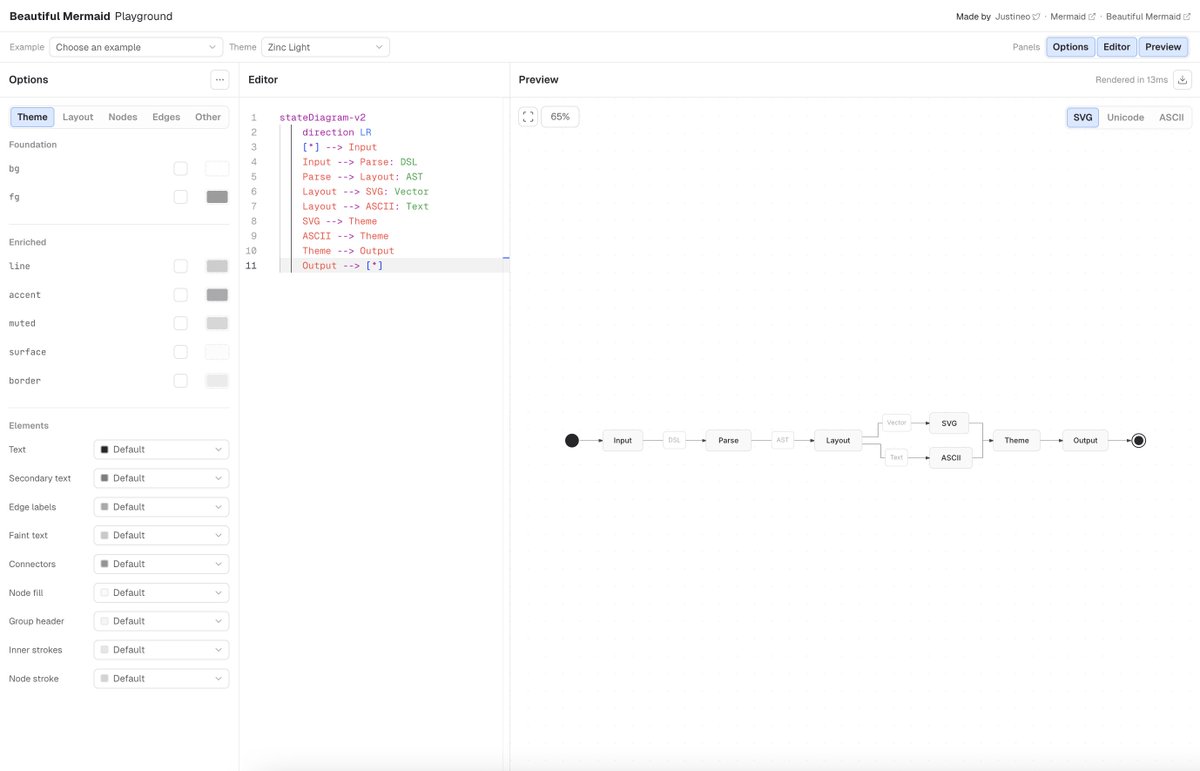This screenshot has width=1200, height=771.
Task: Click the start state black circle node
Action: point(572,440)
